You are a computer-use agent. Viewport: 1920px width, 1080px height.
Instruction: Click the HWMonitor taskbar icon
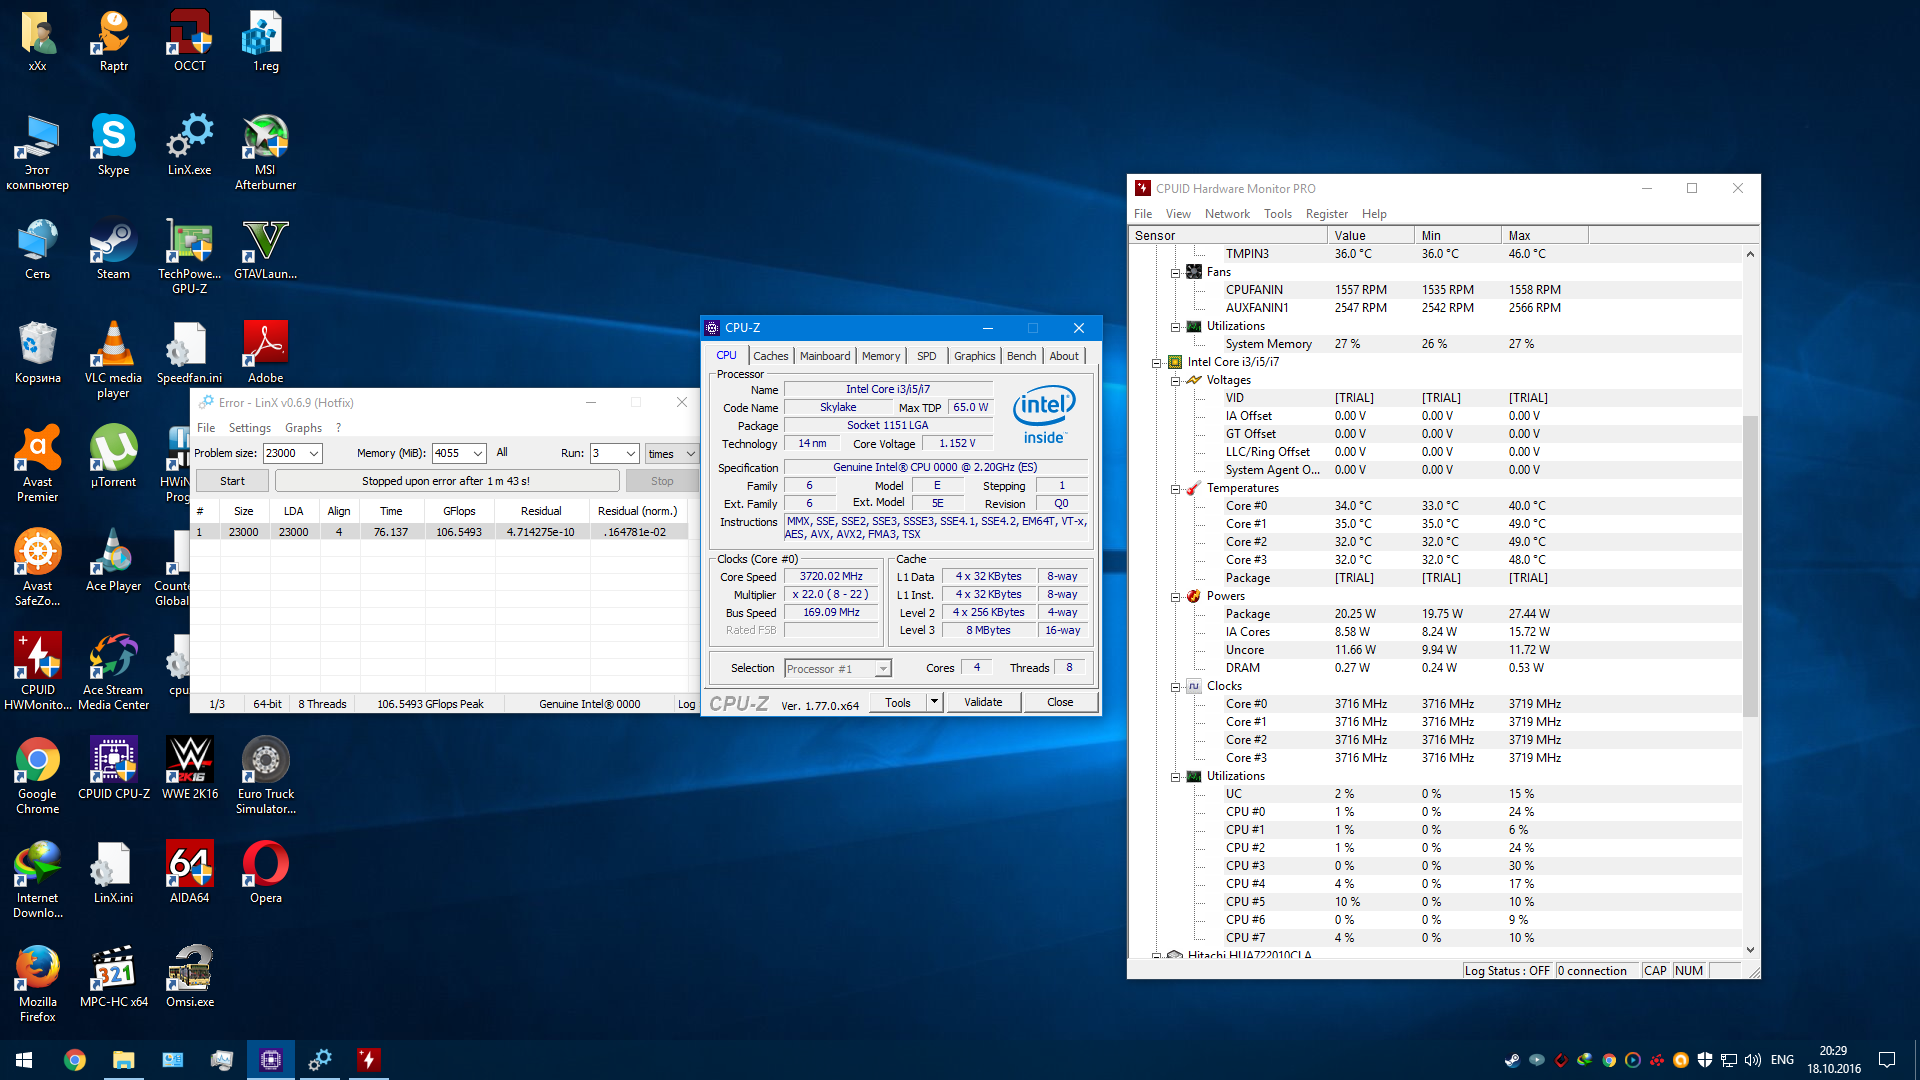[368, 1060]
